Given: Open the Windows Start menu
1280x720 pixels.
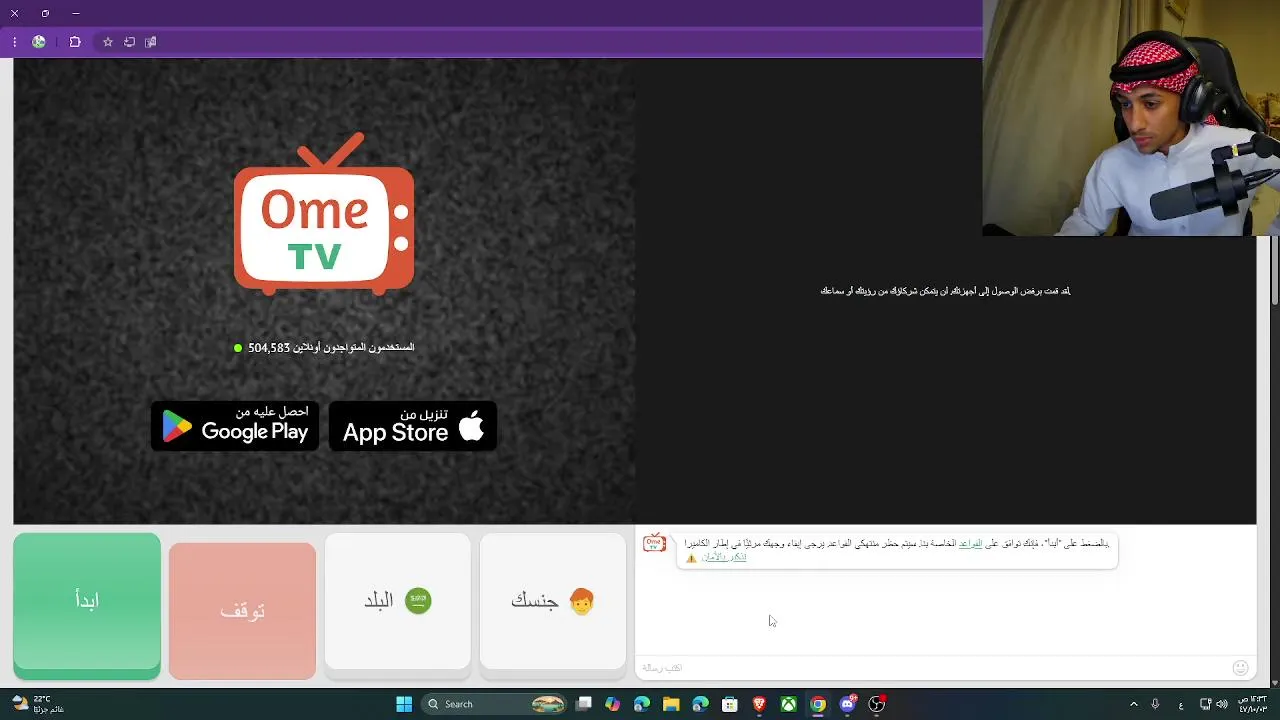Looking at the screenshot, I should 404,704.
